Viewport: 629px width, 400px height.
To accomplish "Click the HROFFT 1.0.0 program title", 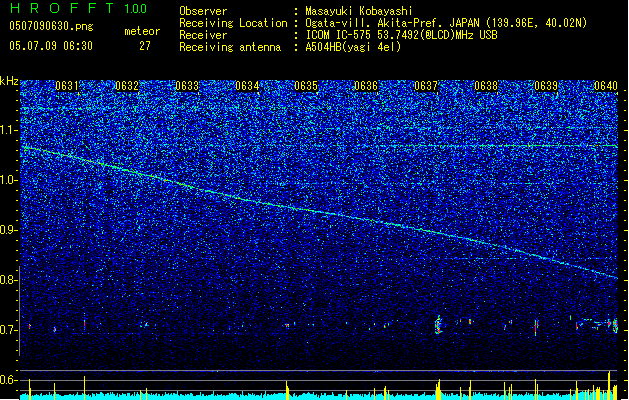I will coord(79,8).
